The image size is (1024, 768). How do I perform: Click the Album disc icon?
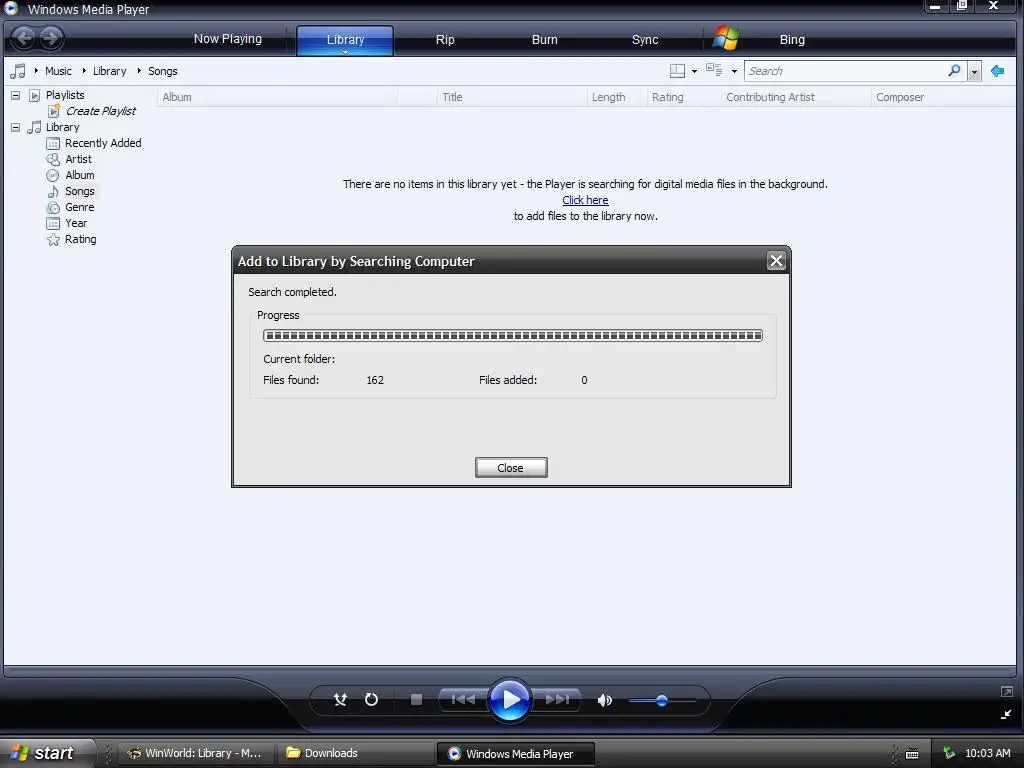[x=53, y=175]
